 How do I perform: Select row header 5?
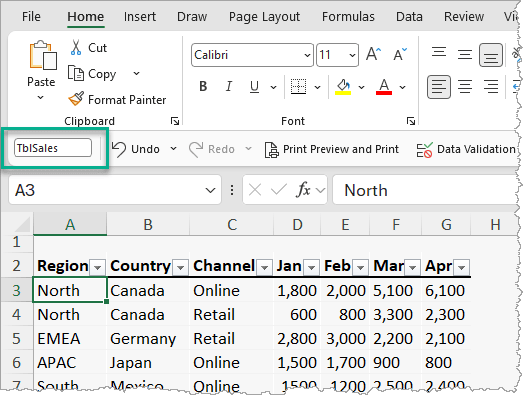[16, 338]
